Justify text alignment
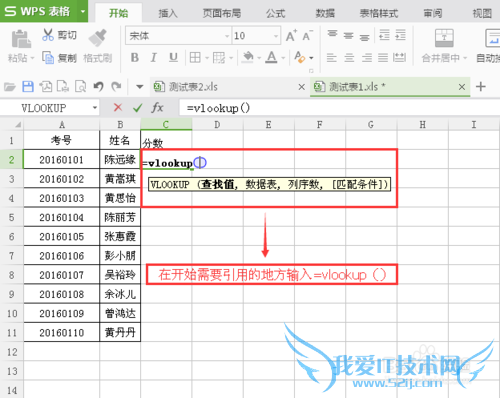The width and height of the screenshot is (500, 398). point(383,58)
